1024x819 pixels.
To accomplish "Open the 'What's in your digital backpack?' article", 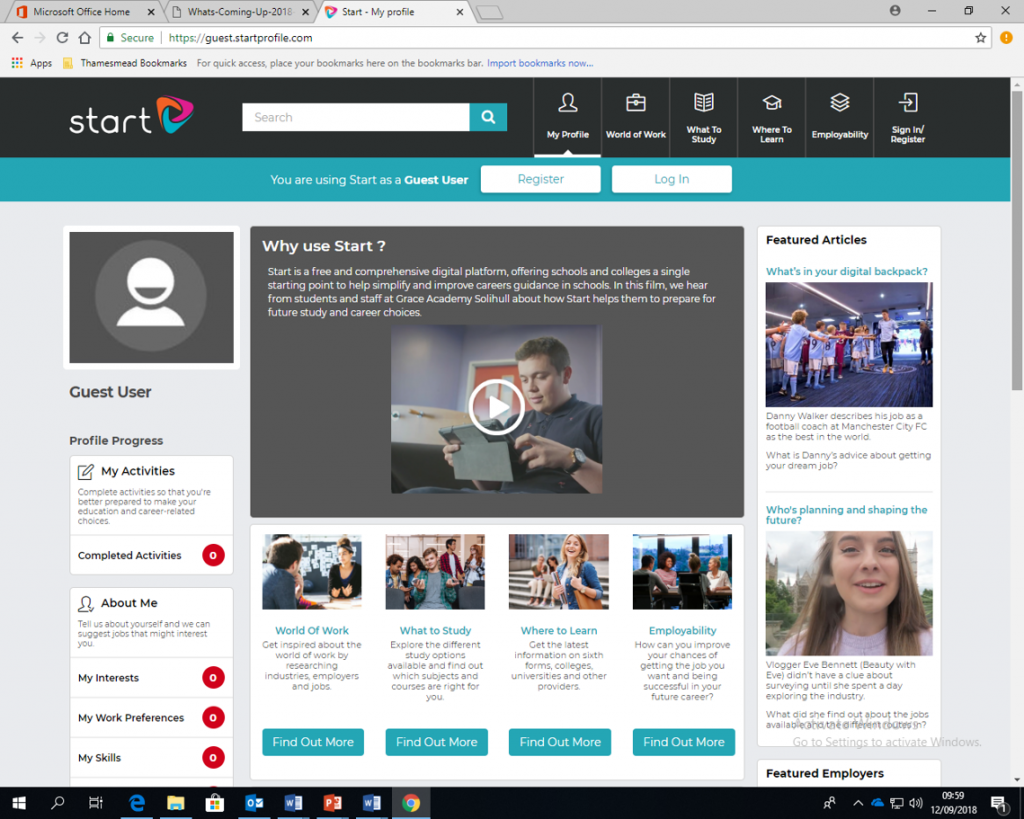I will (x=848, y=271).
